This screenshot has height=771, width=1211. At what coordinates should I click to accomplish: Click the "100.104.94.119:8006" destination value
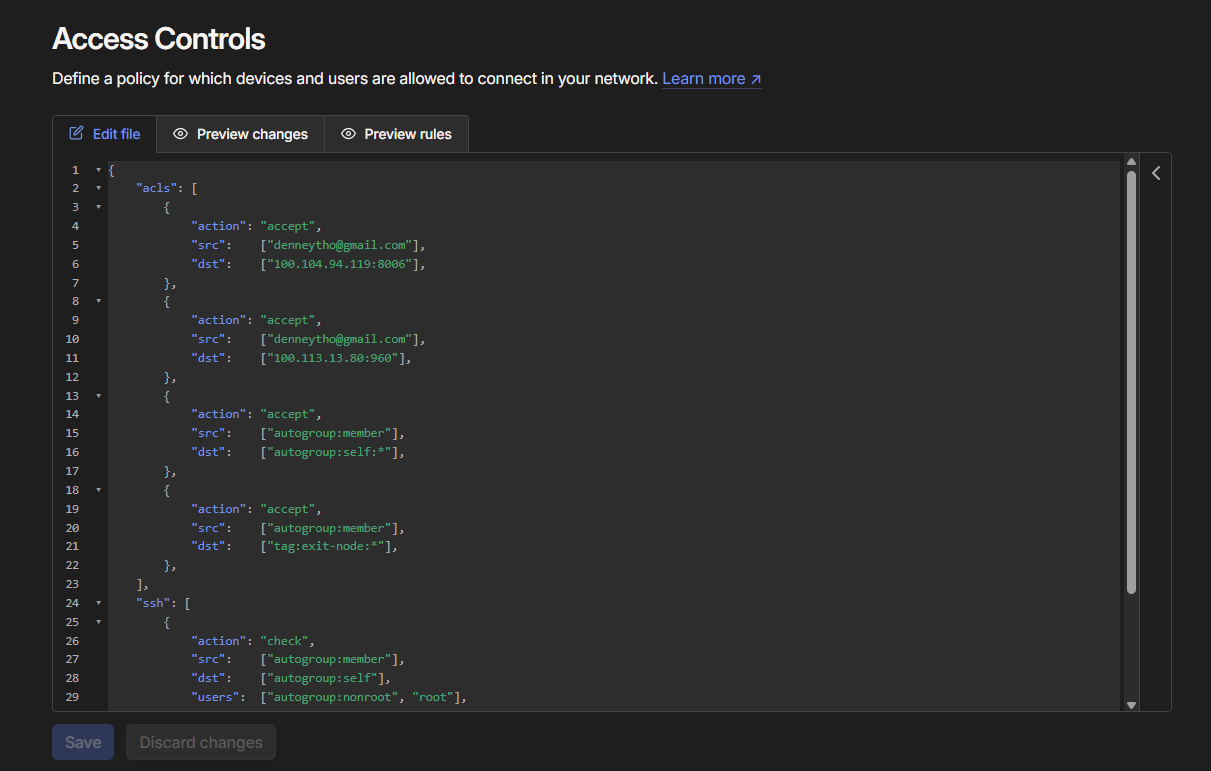[339, 264]
